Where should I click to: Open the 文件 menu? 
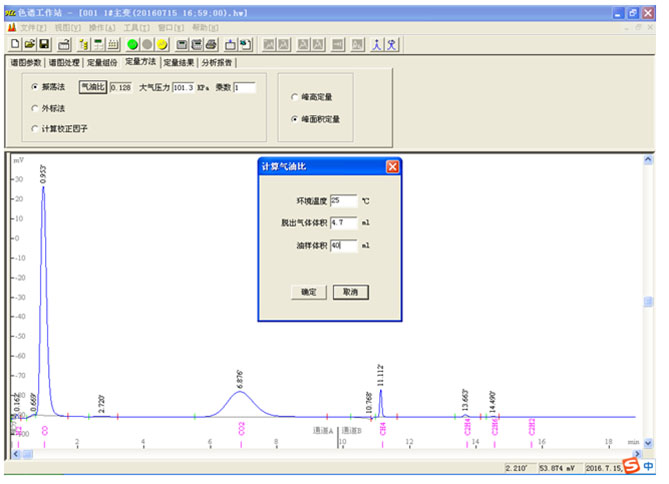coord(33,27)
